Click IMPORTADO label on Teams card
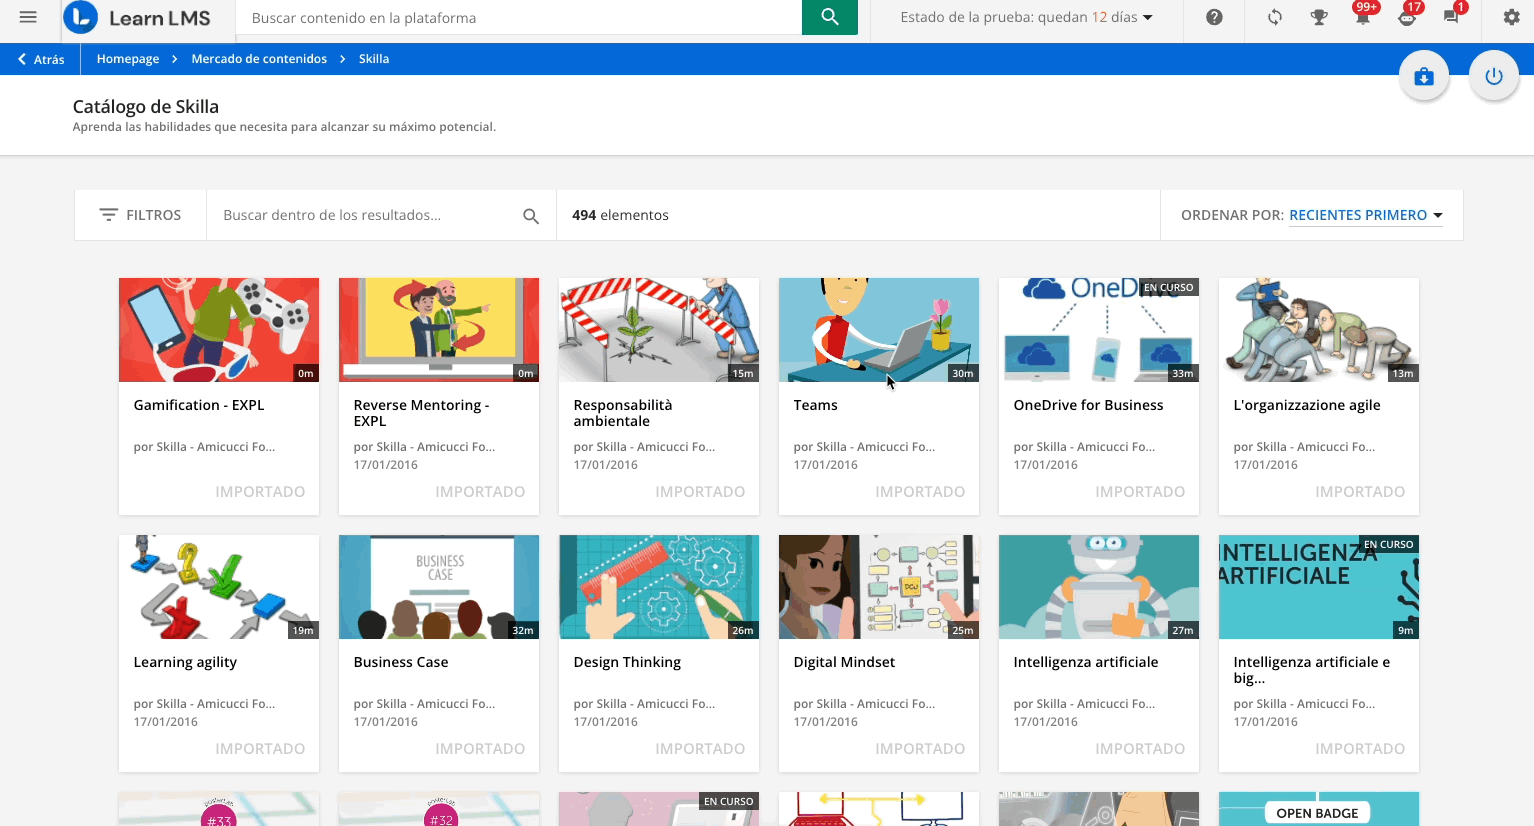Screen dimensions: 1534x826 (920, 492)
